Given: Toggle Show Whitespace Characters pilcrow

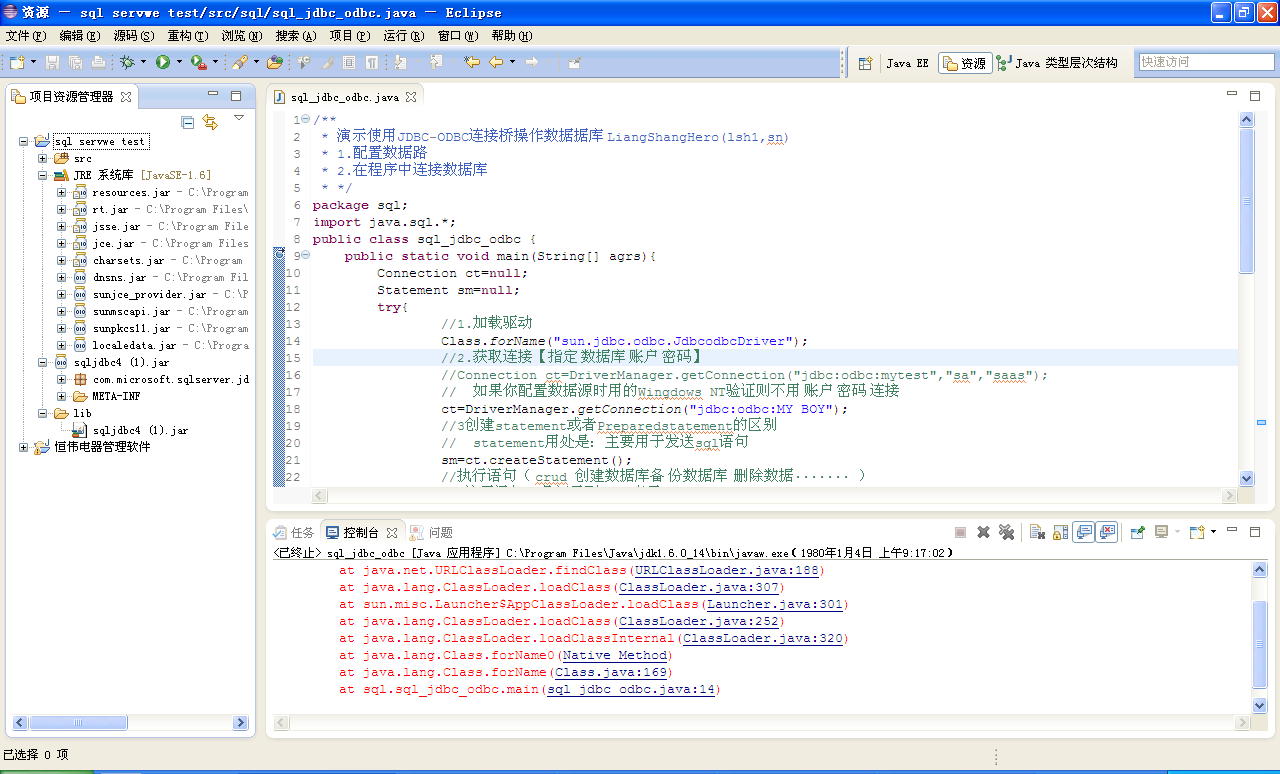Looking at the screenshot, I should click(371, 62).
